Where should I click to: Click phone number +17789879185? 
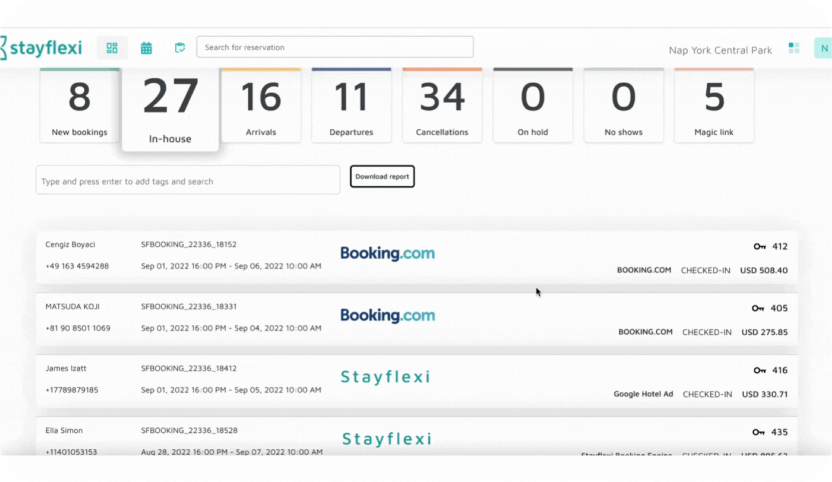[x=72, y=390]
